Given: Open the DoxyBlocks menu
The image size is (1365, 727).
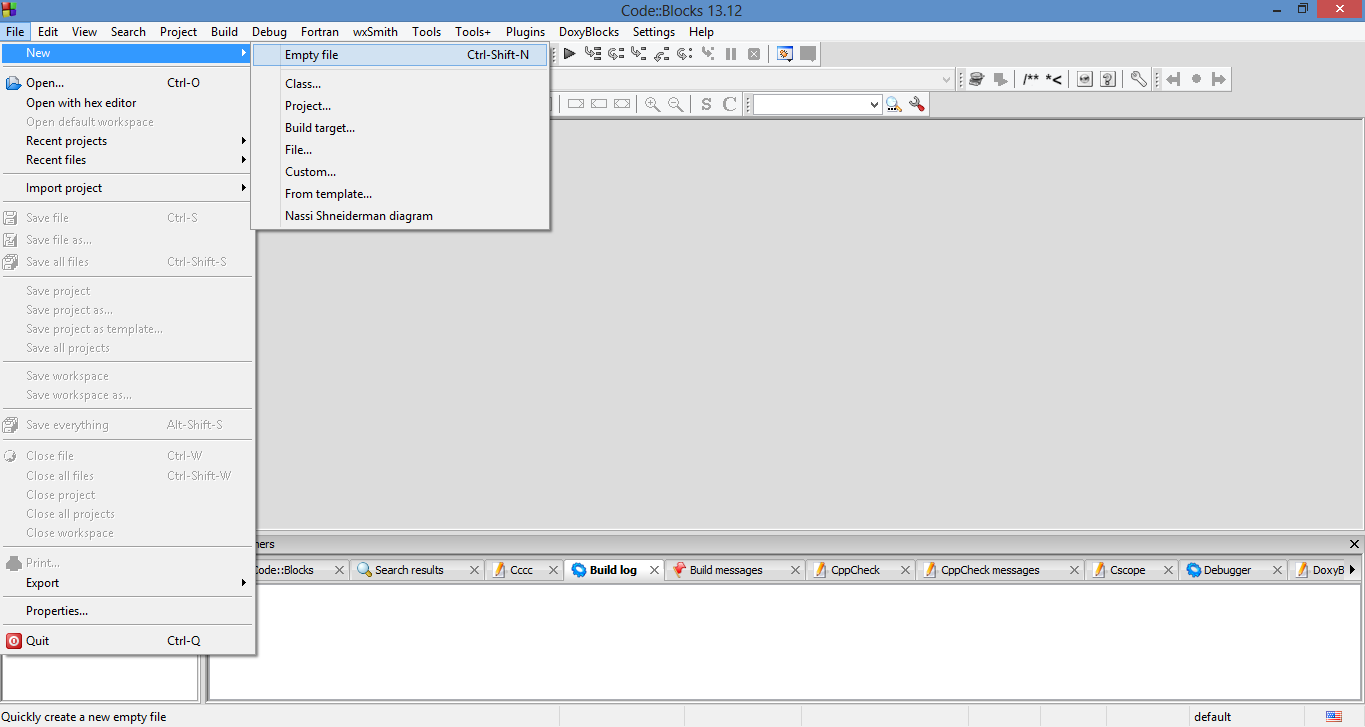Looking at the screenshot, I should coord(589,32).
